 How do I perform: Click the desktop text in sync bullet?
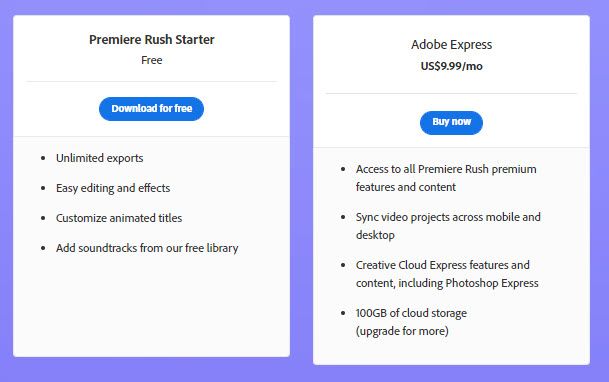tap(375, 235)
